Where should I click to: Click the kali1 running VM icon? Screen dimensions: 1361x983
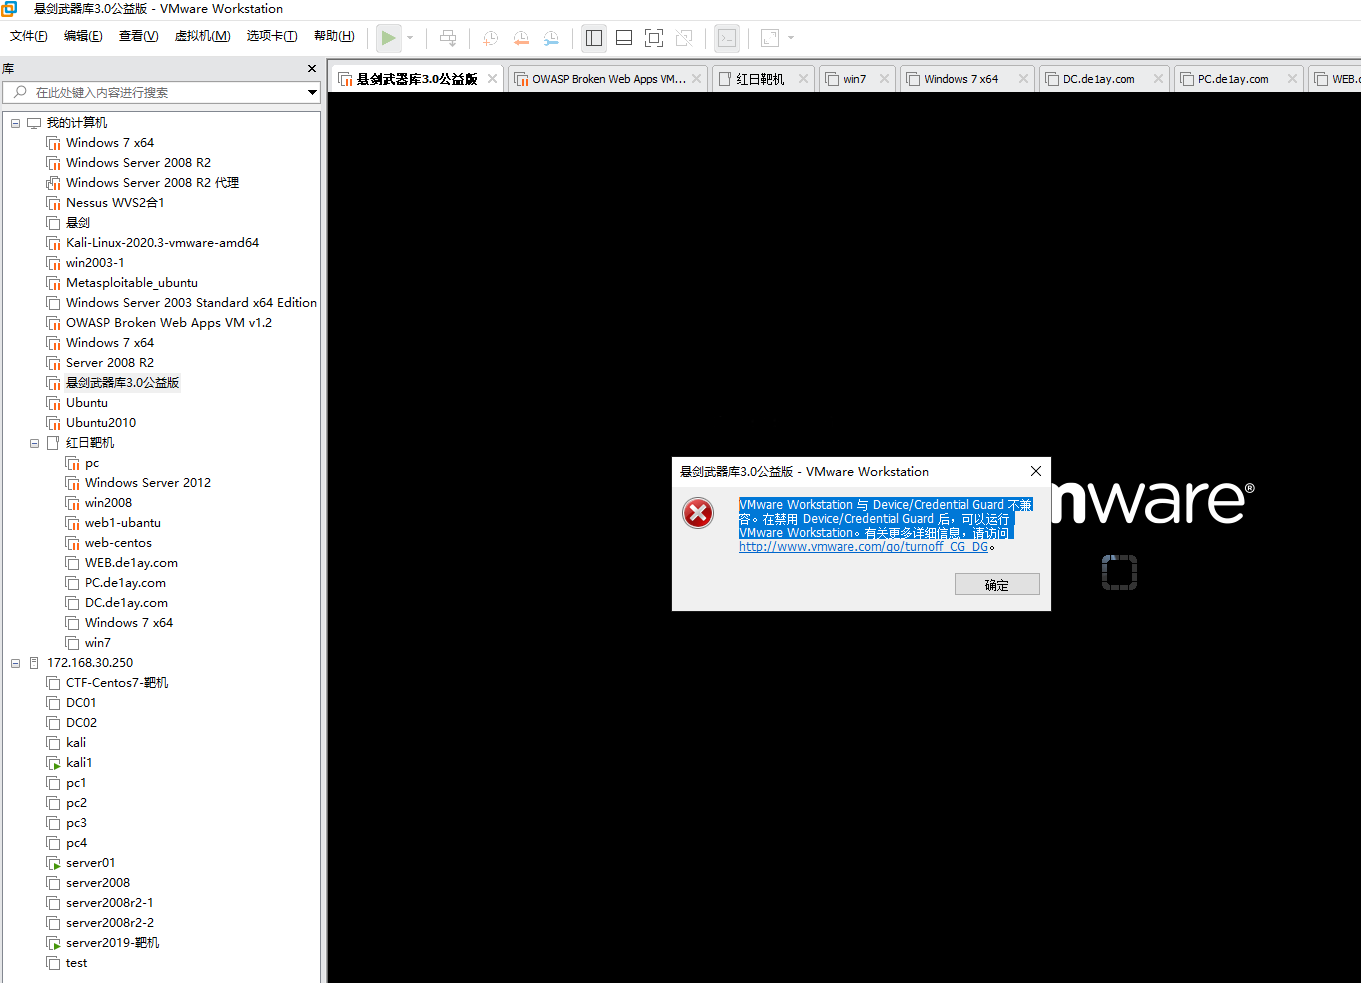click(x=53, y=763)
